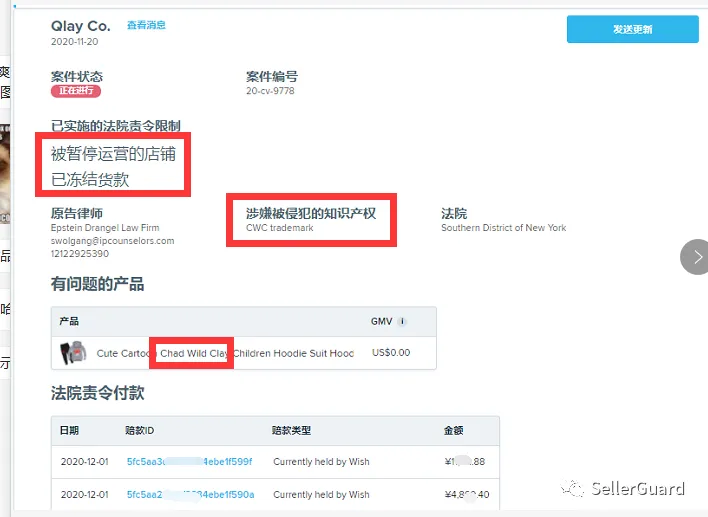This screenshot has width=708, height=517.
Task: Click the 赔款类型 column header
Action: coord(291,430)
